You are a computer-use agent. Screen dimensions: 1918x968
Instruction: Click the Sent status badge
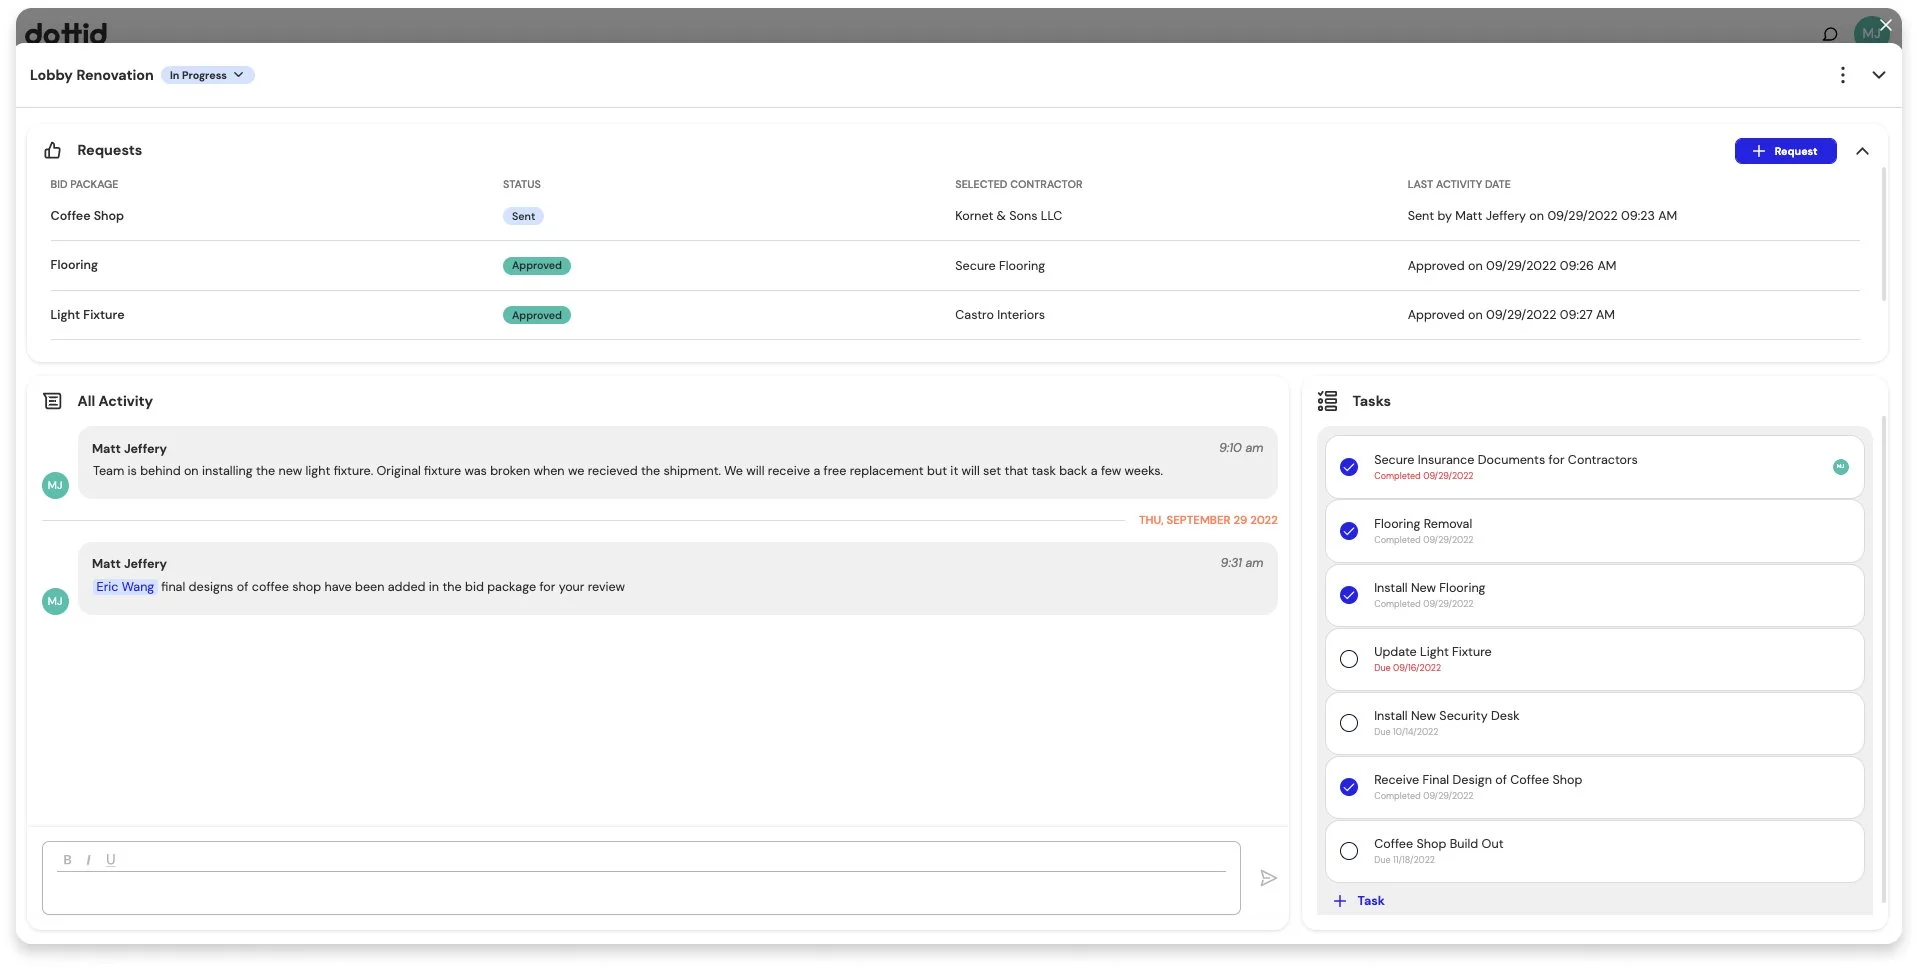point(523,216)
